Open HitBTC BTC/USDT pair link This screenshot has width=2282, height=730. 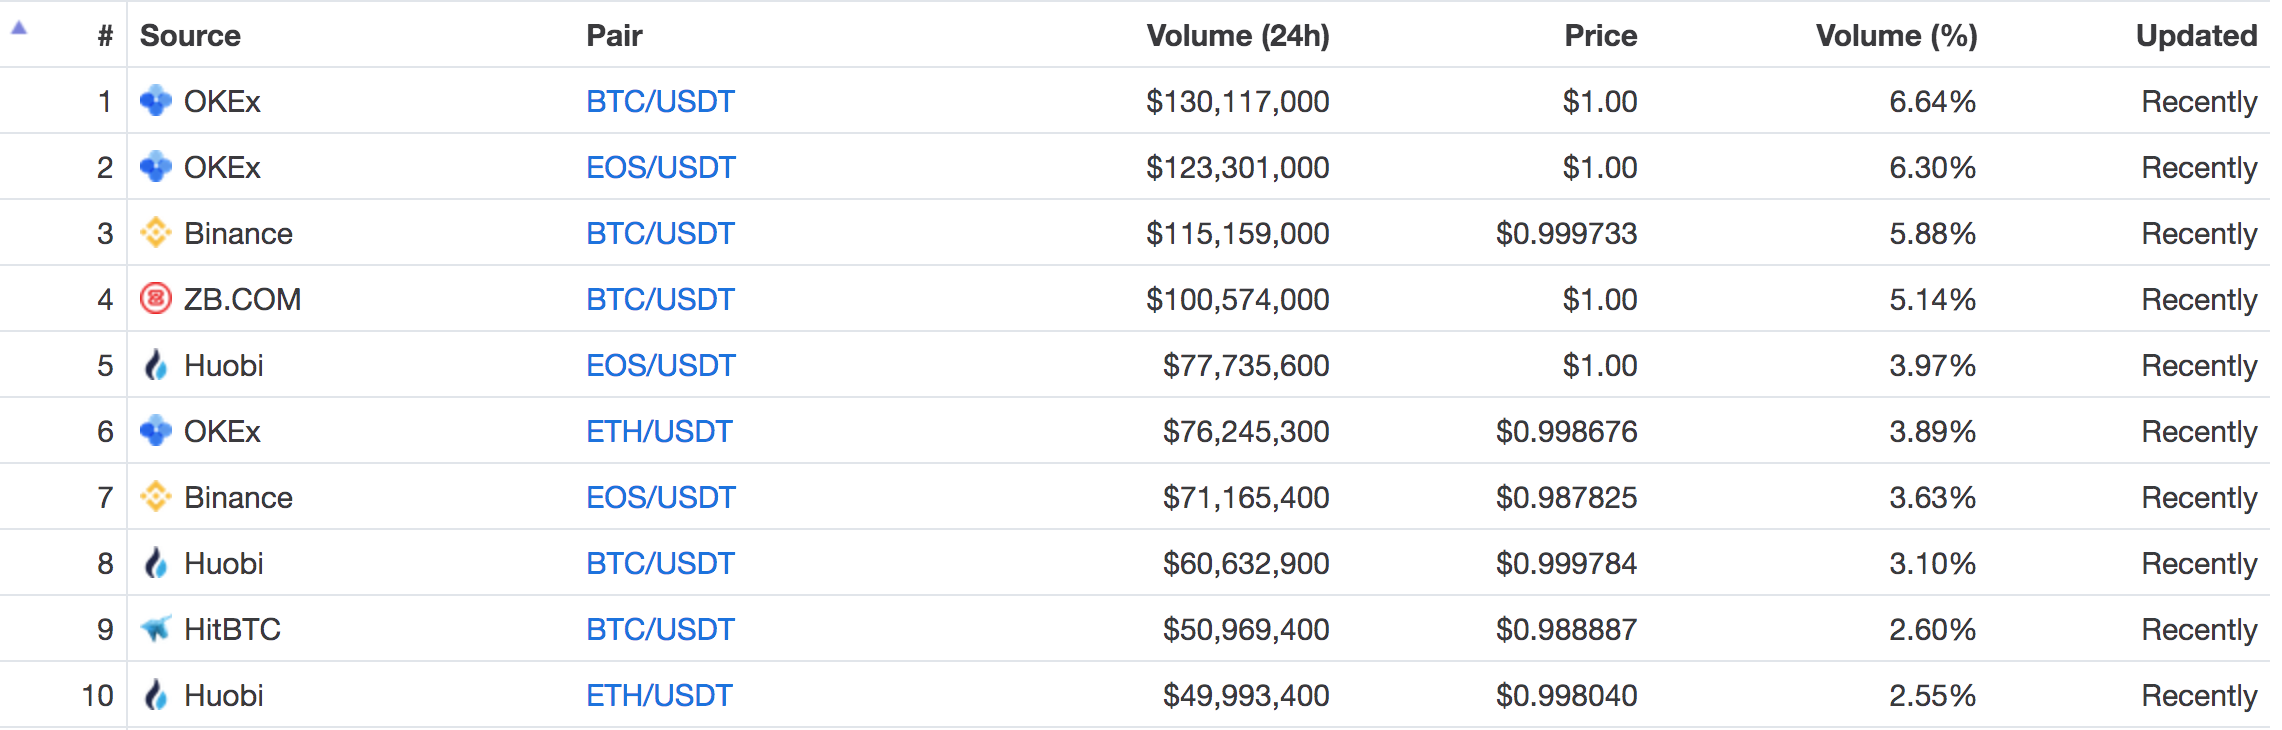pos(660,629)
